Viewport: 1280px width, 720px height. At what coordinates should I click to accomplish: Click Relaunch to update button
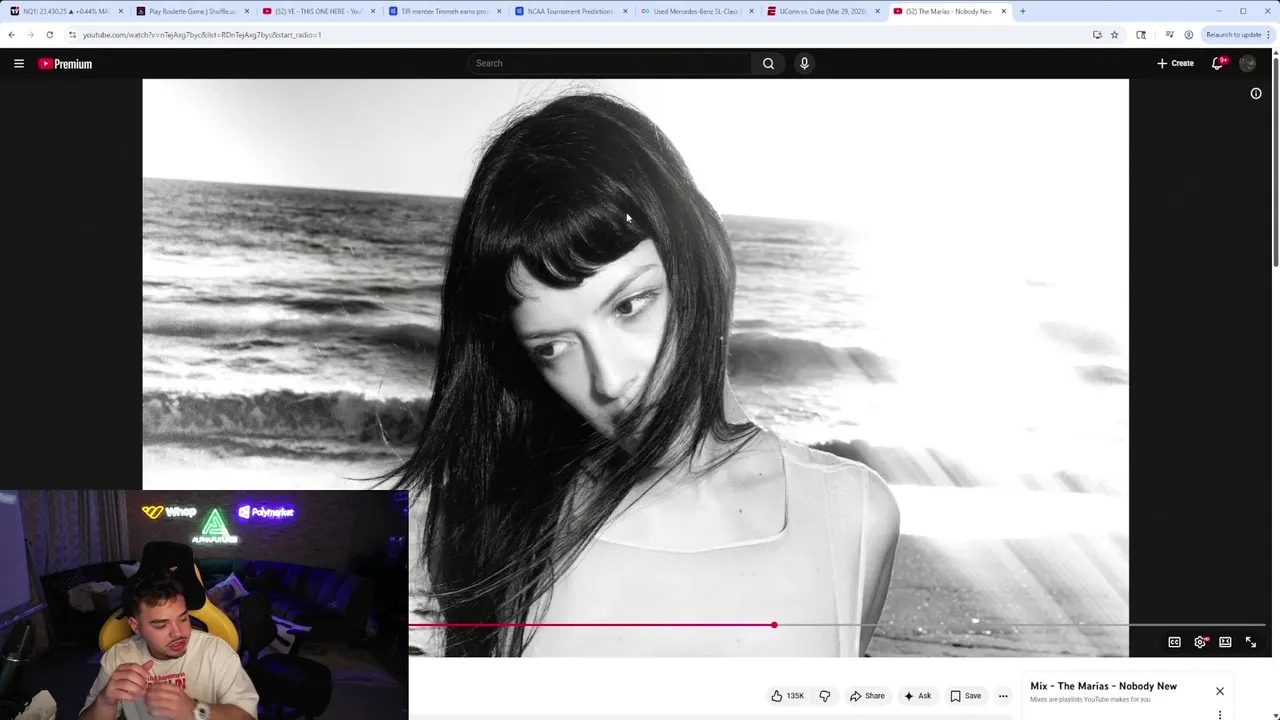pos(1233,34)
